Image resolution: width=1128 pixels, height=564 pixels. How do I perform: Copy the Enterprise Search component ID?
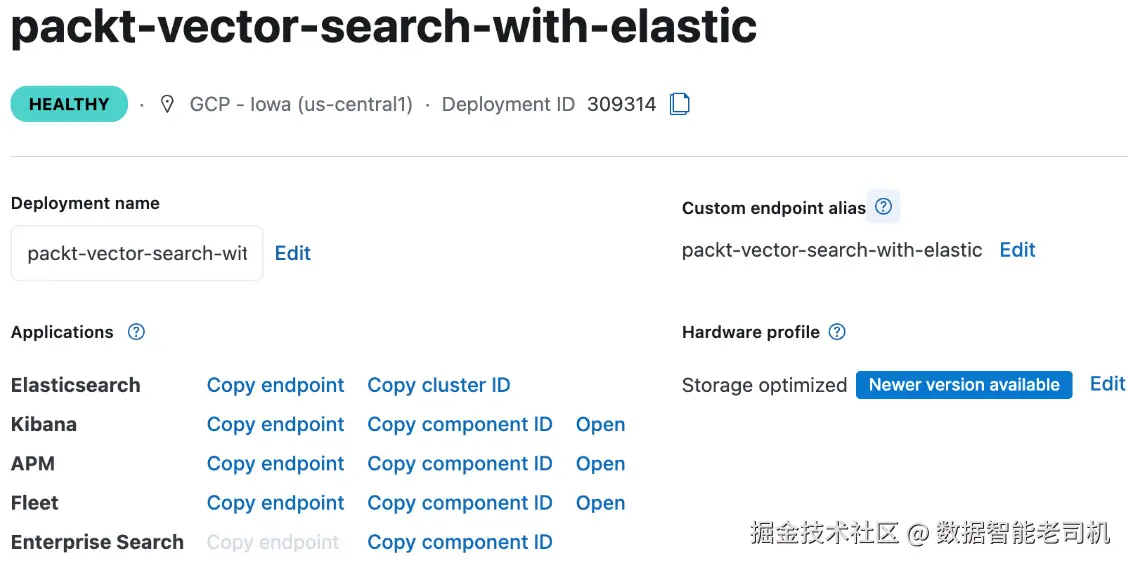point(460,542)
